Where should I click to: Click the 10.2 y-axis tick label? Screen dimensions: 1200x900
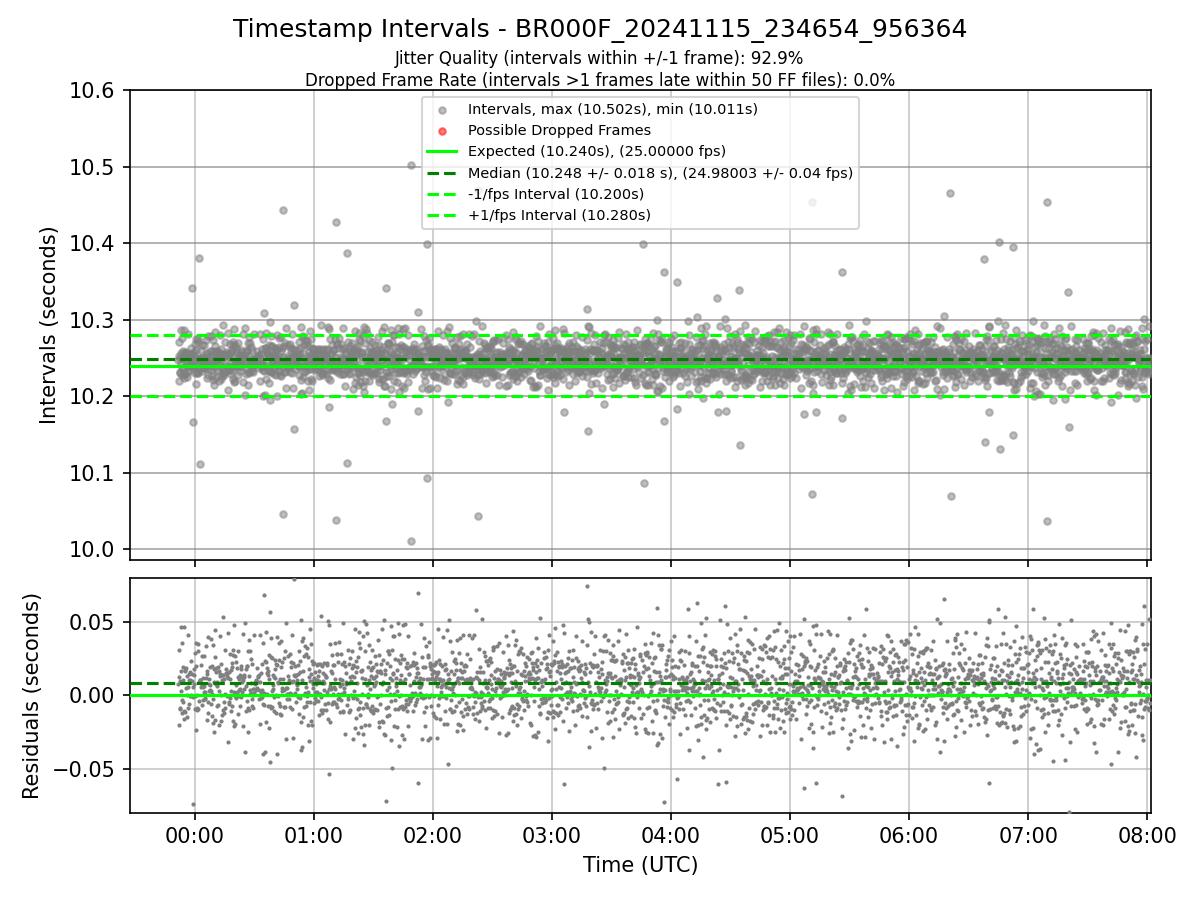[93, 397]
